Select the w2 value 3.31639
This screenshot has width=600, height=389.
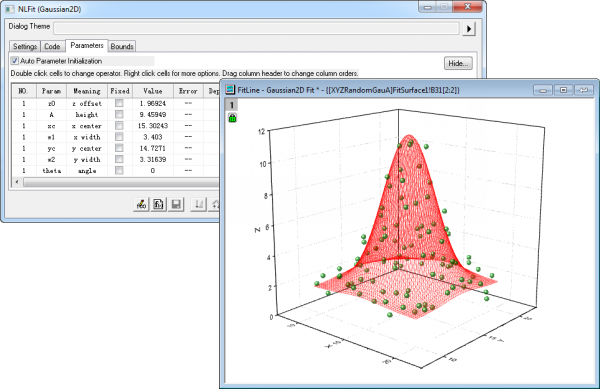coord(153,159)
